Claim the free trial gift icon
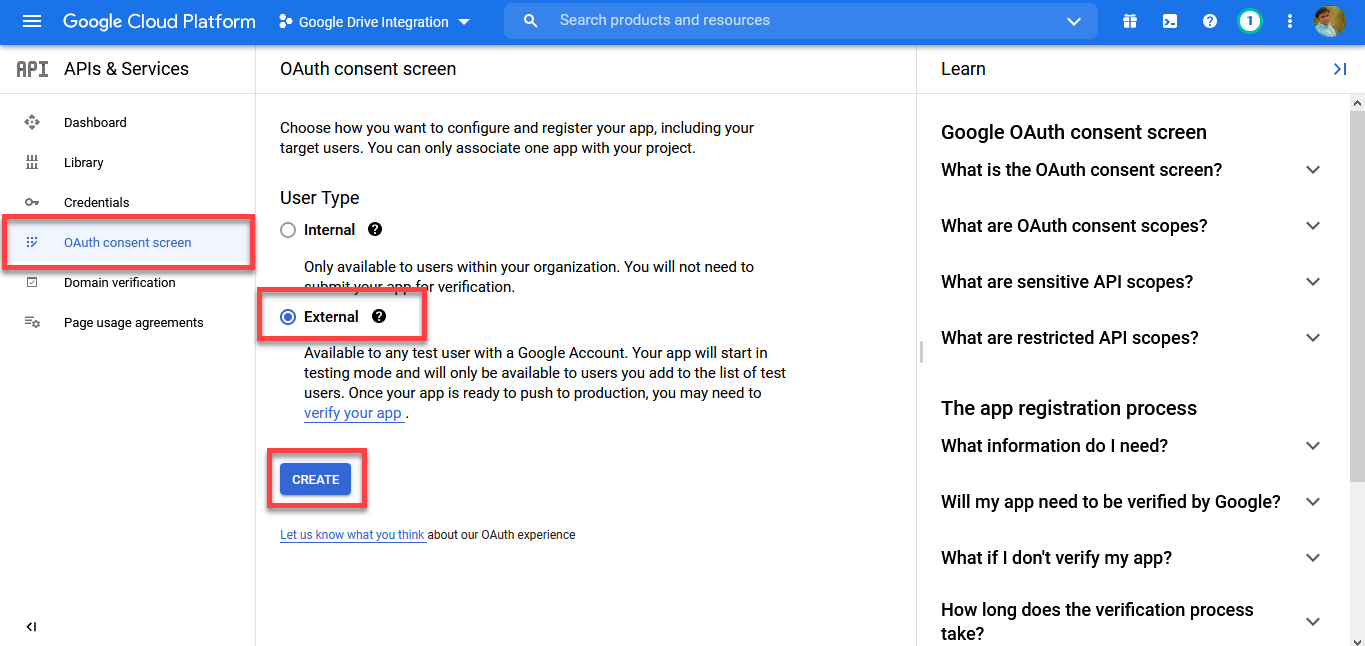The image size is (1365, 646). tap(1130, 21)
